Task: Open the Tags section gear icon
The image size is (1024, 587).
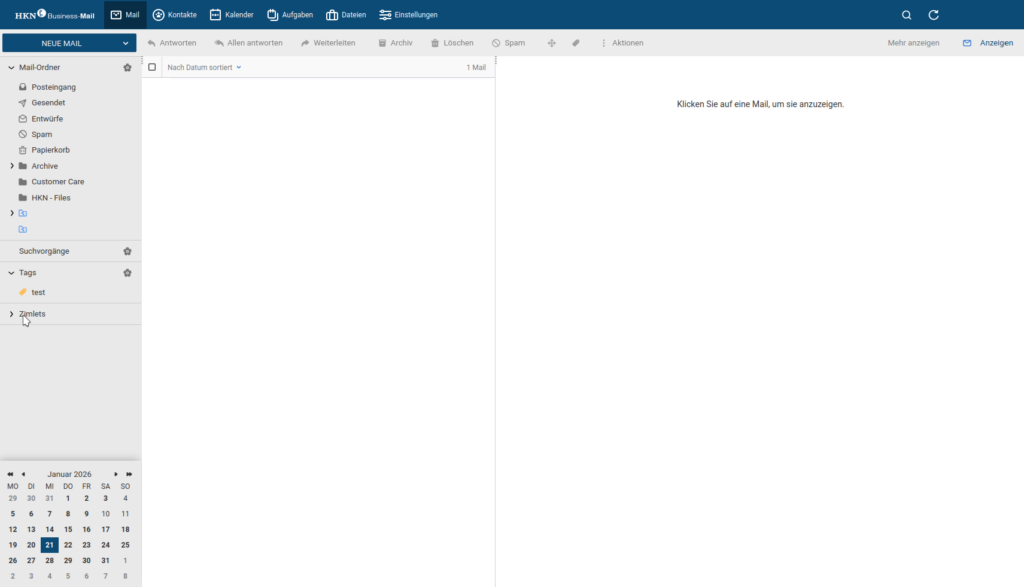Action: point(127,273)
